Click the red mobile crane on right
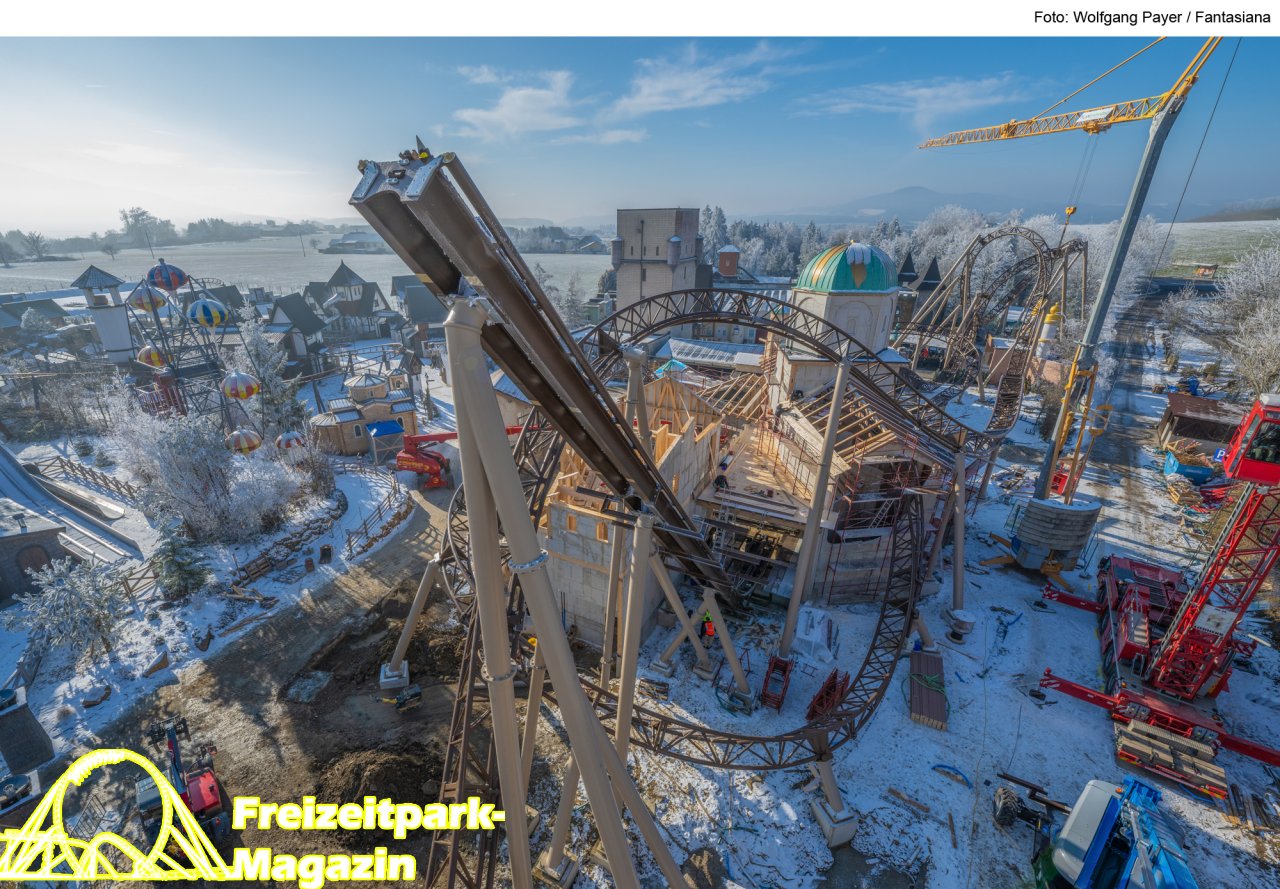 pyautogui.click(x=1180, y=620)
